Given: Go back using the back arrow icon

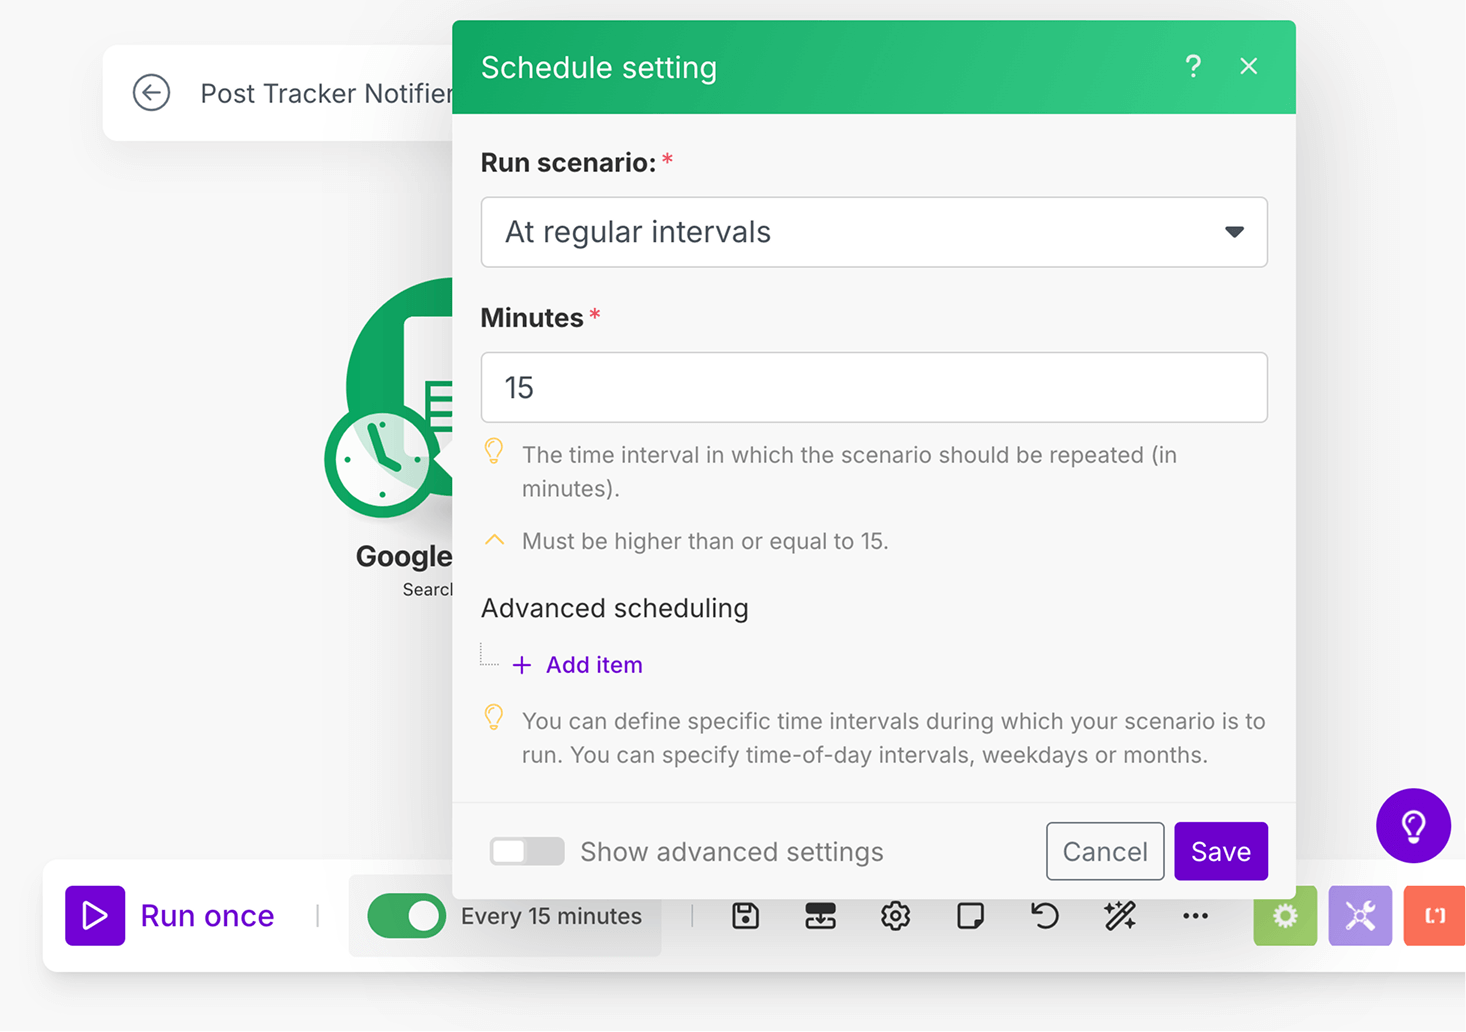Looking at the screenshot, I should coord(152,93).
